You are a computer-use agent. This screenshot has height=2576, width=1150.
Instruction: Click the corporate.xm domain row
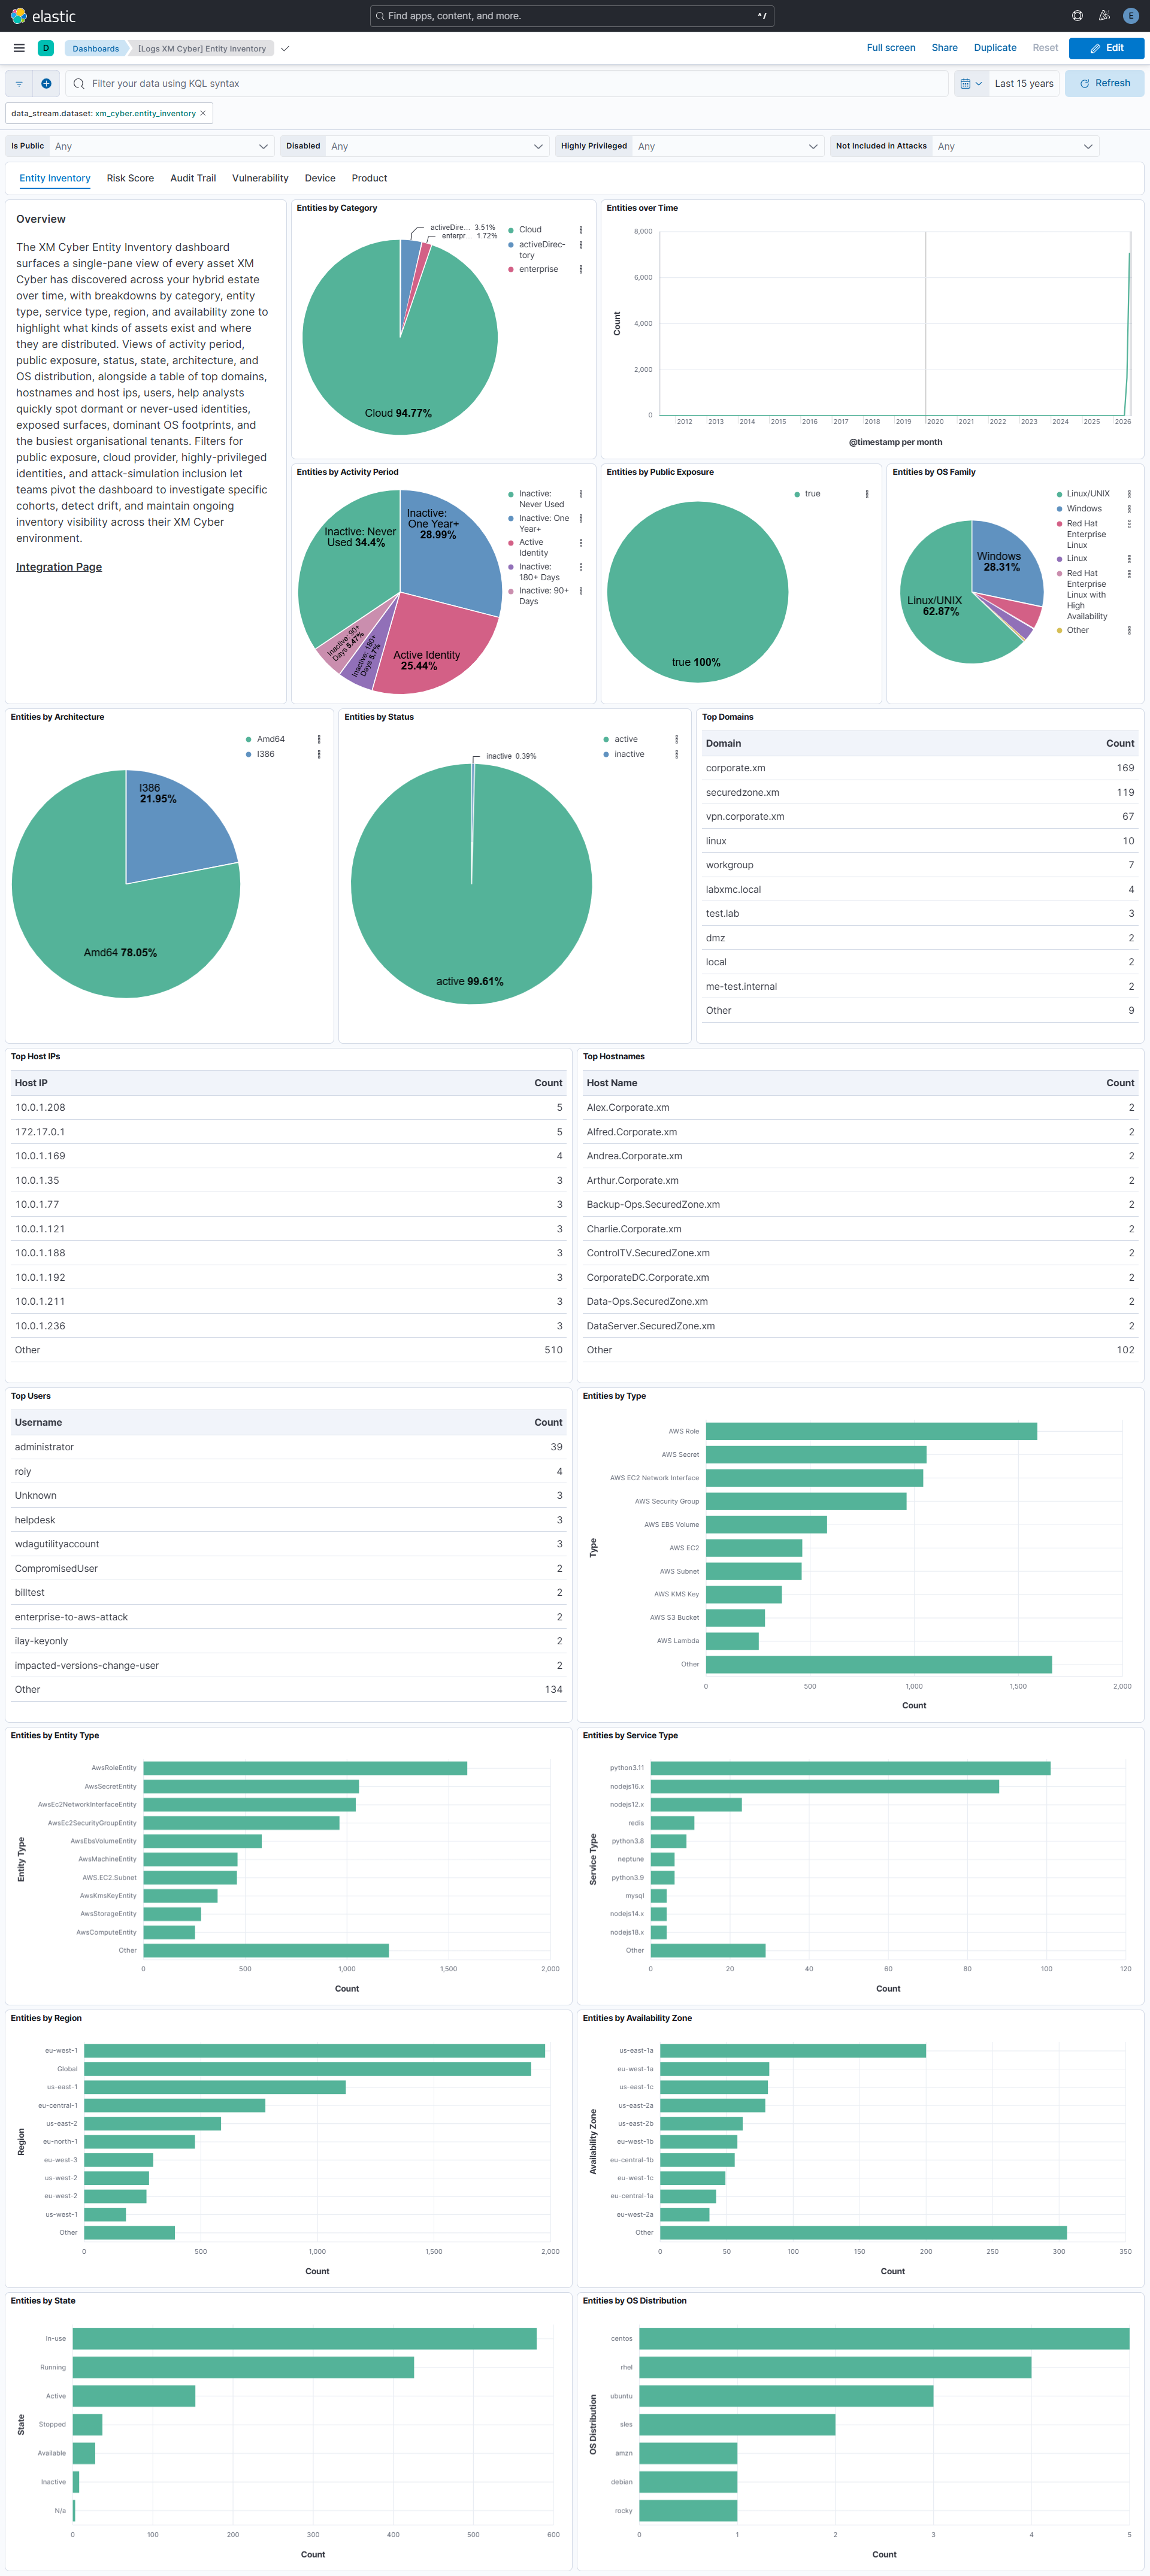pos(919,768)
